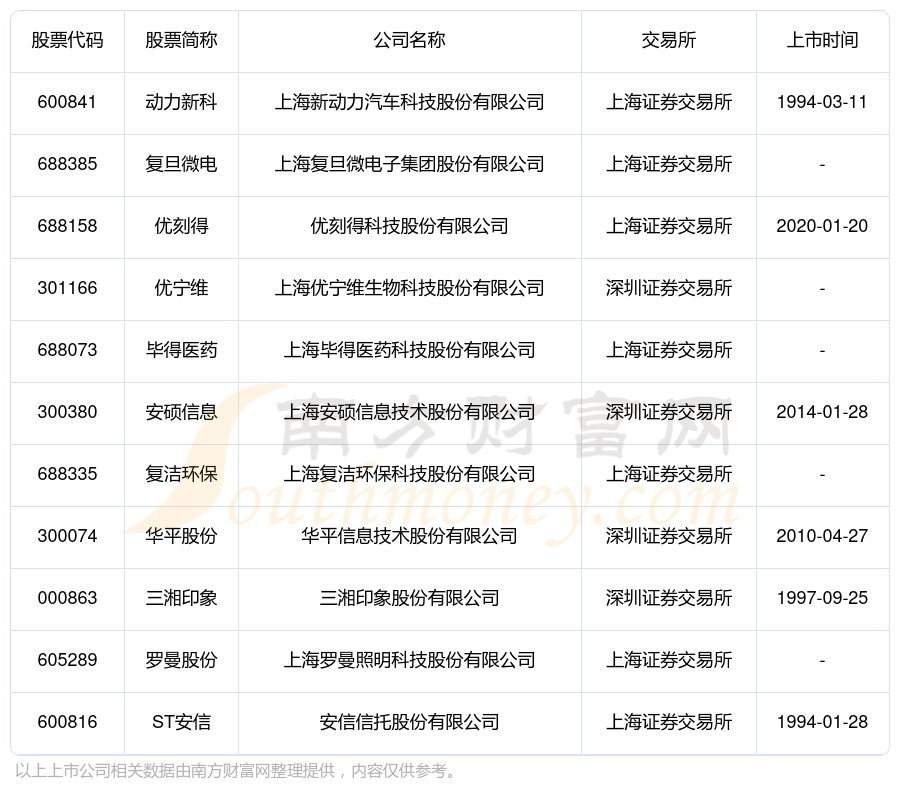The image size is (900, 800).
Task: Click company 安信信托股份有限公司
Action: coord(409,722)
